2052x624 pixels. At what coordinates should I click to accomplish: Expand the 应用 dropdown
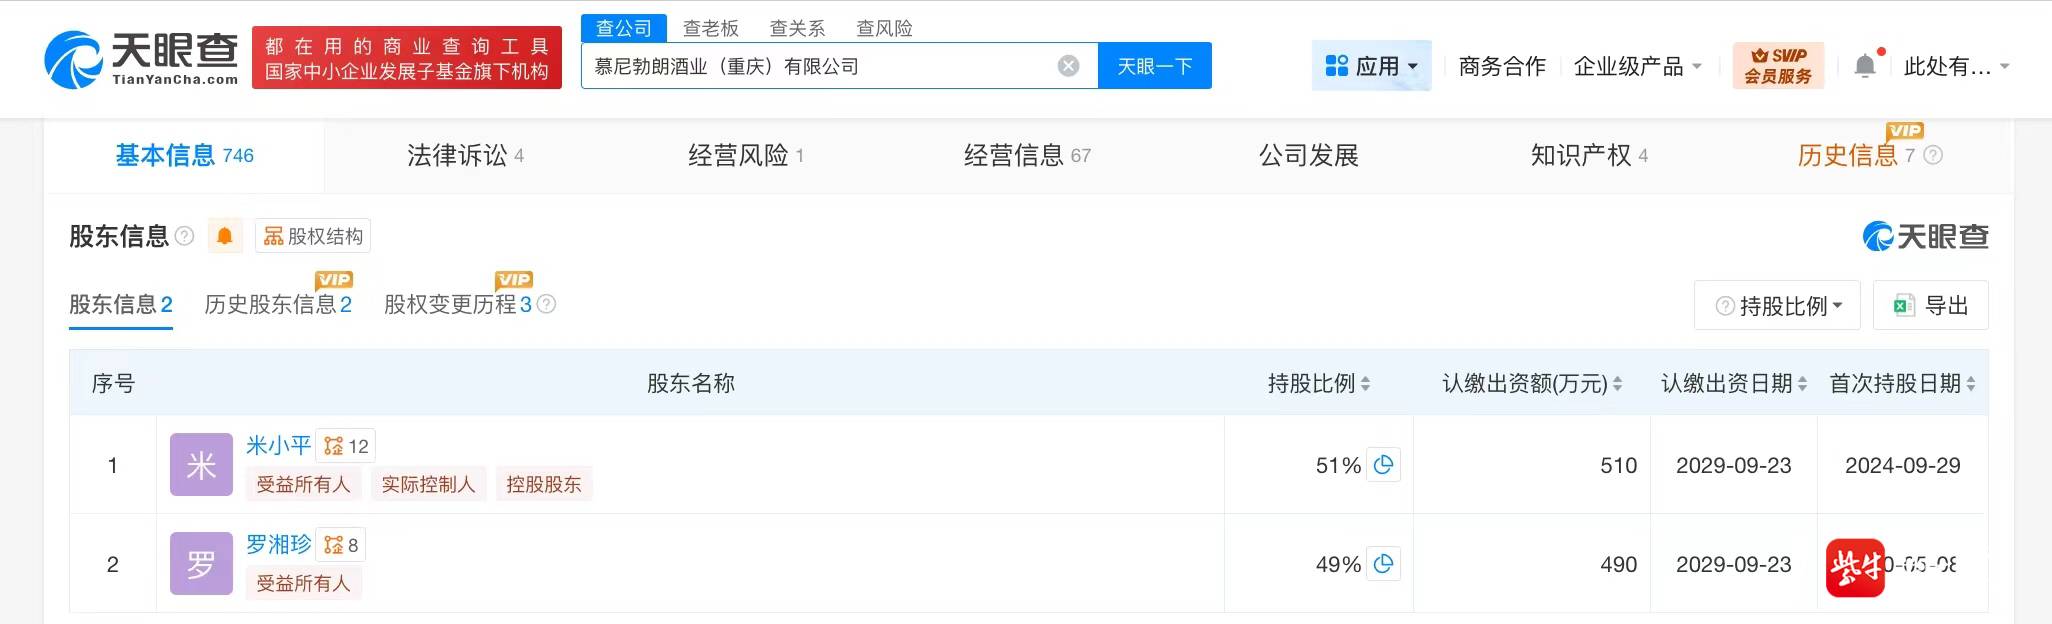[1371, 66]
